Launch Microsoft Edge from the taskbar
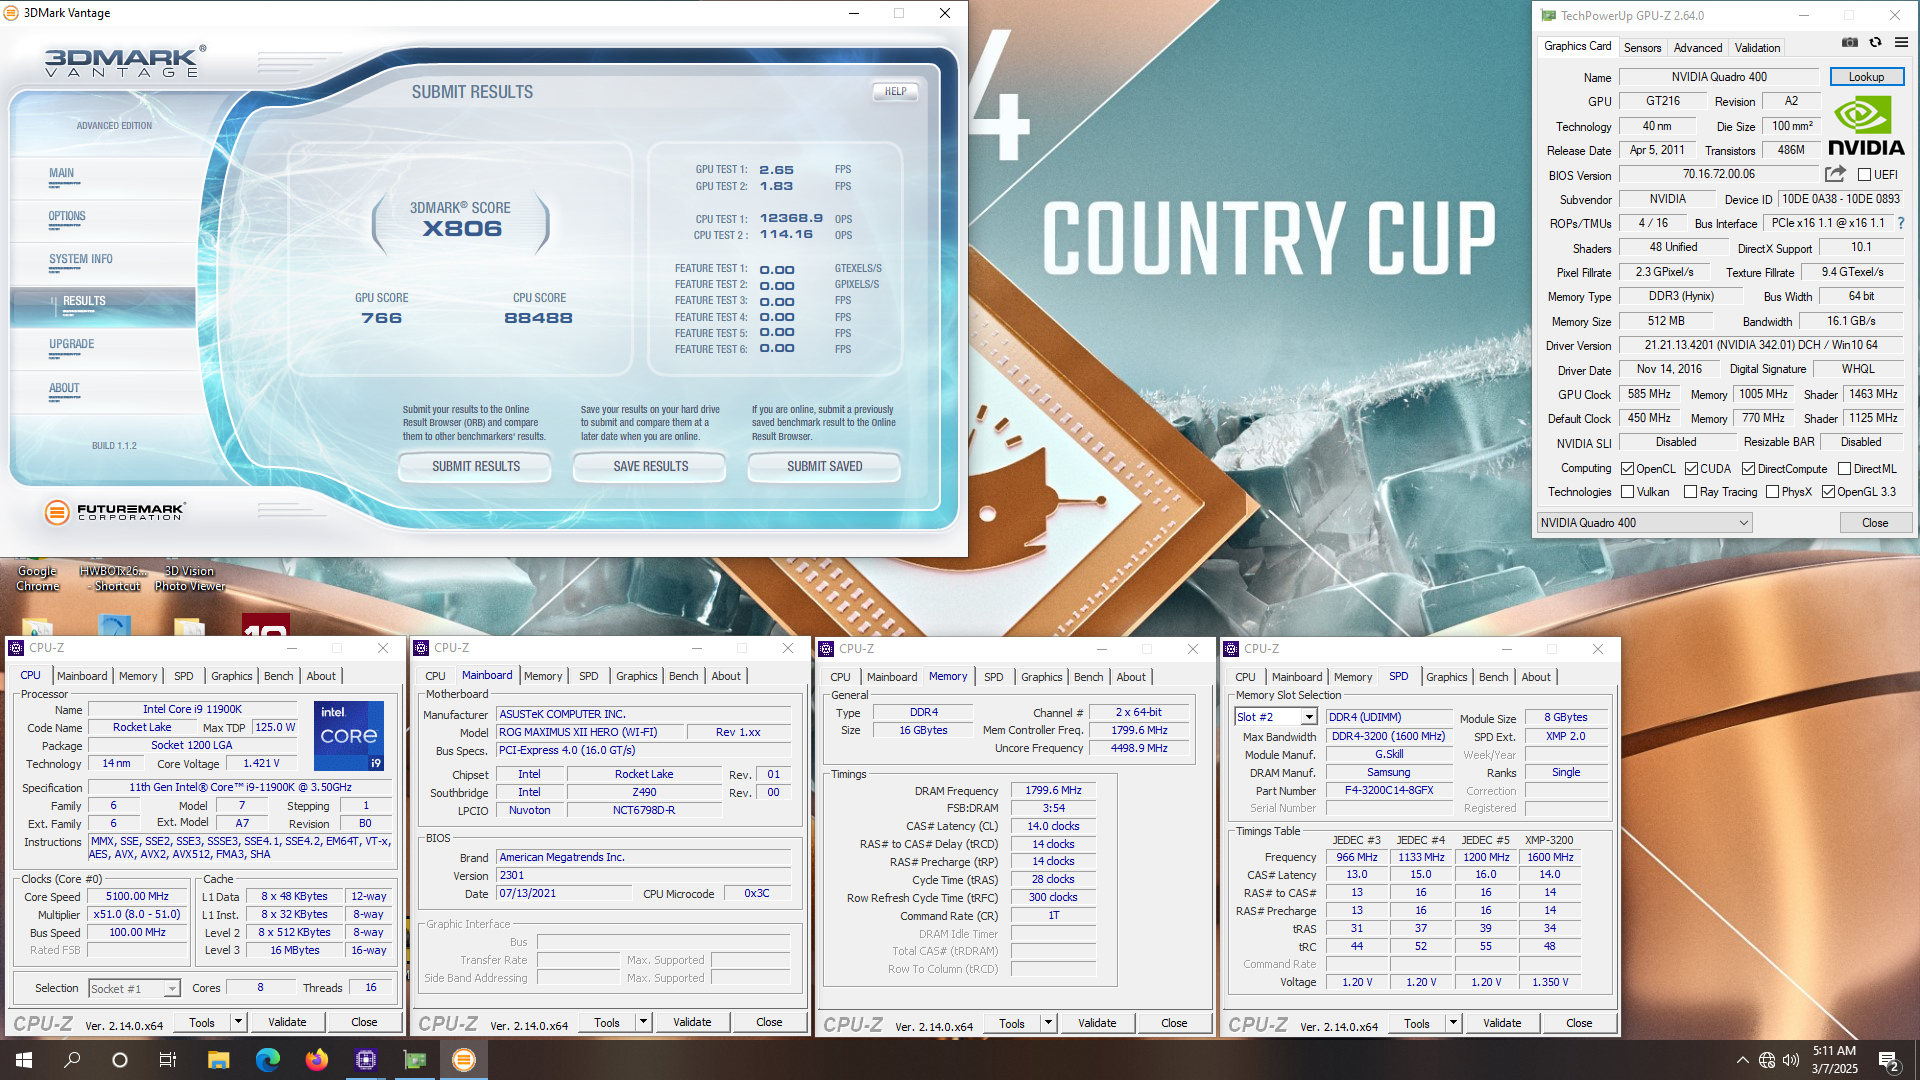The height and width of the screenshot is (1080, 1920). tap(268, 1060)
